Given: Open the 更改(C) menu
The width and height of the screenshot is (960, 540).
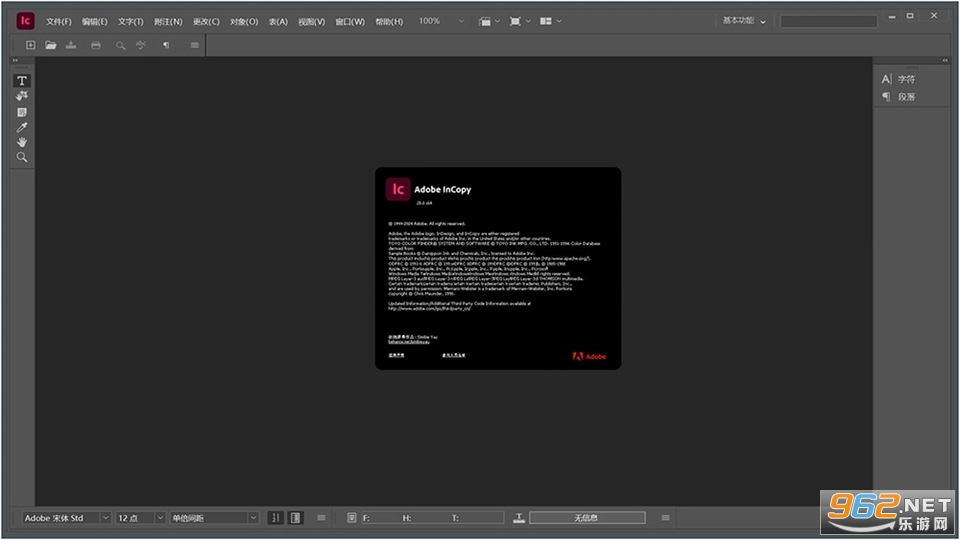Looking at the screenshot, I should pyautogui.click(x=206, y=21).
